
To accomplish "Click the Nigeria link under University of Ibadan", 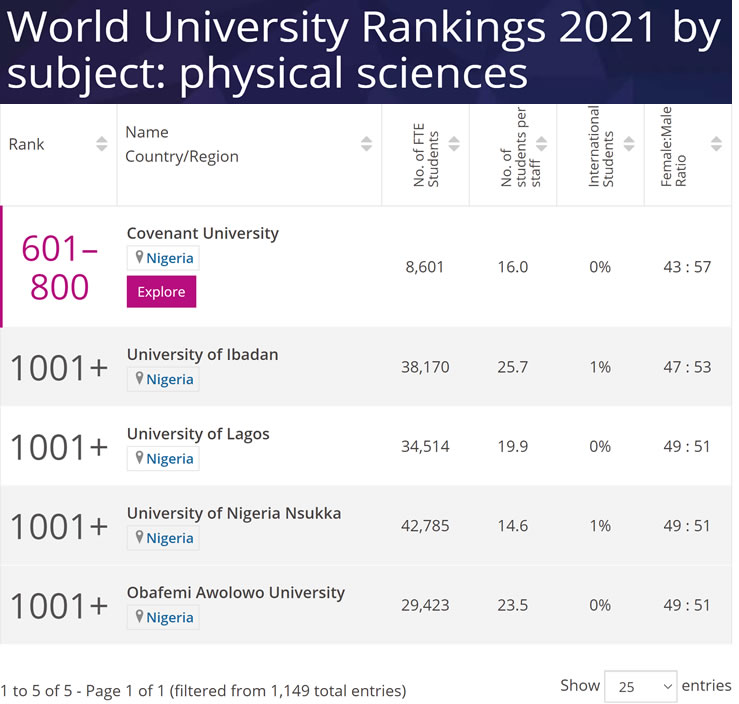I will point(170,379).
